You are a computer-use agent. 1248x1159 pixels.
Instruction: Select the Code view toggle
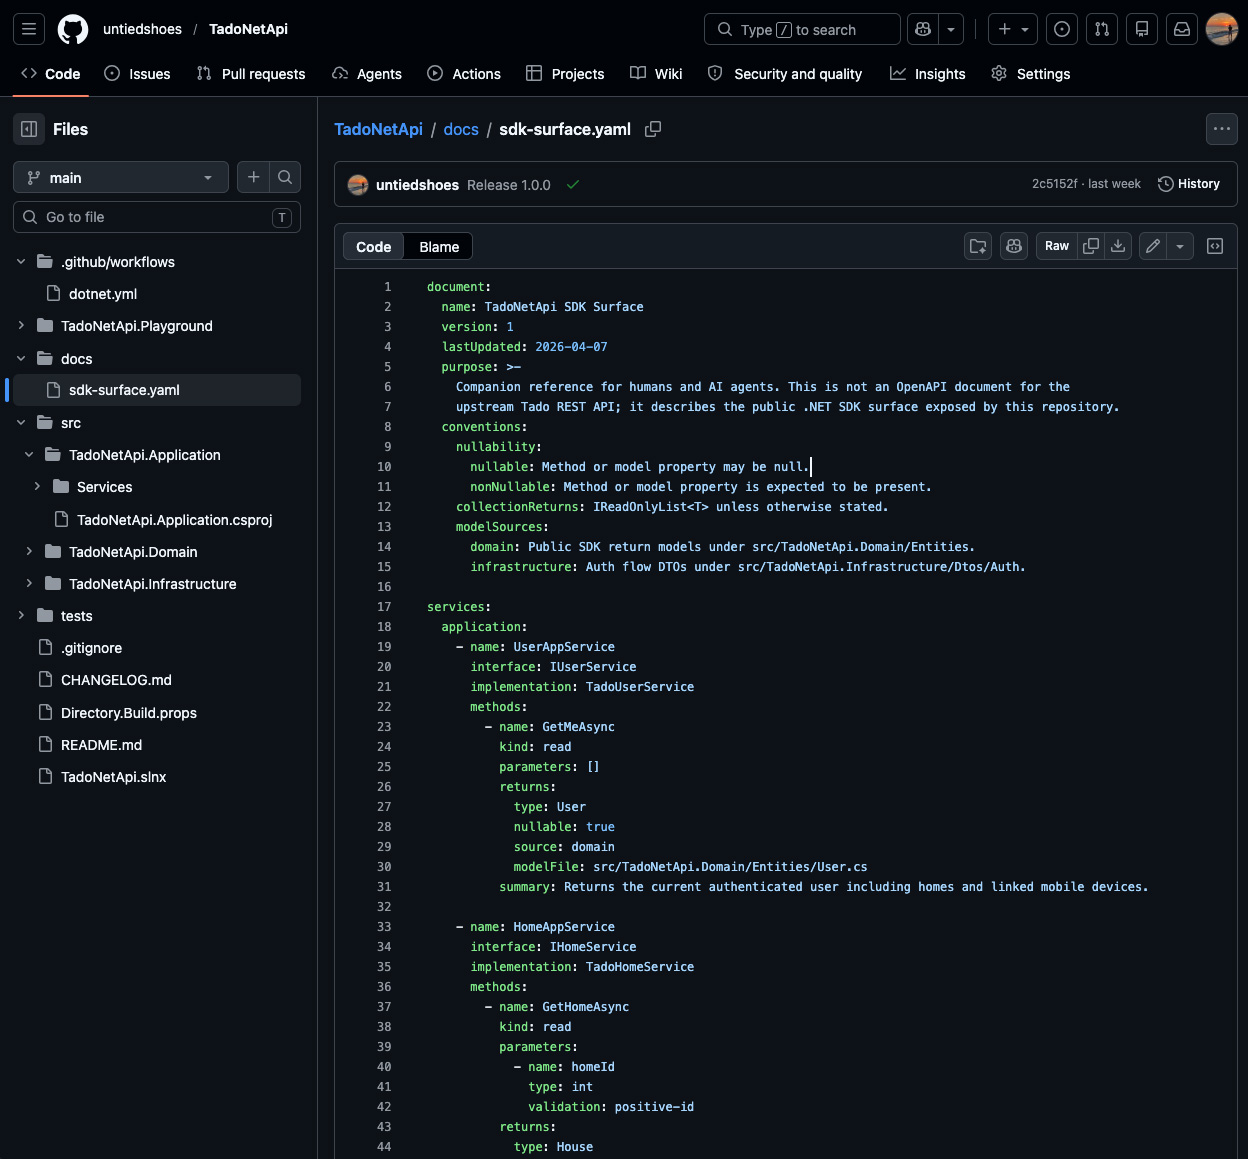click(373, 247)
